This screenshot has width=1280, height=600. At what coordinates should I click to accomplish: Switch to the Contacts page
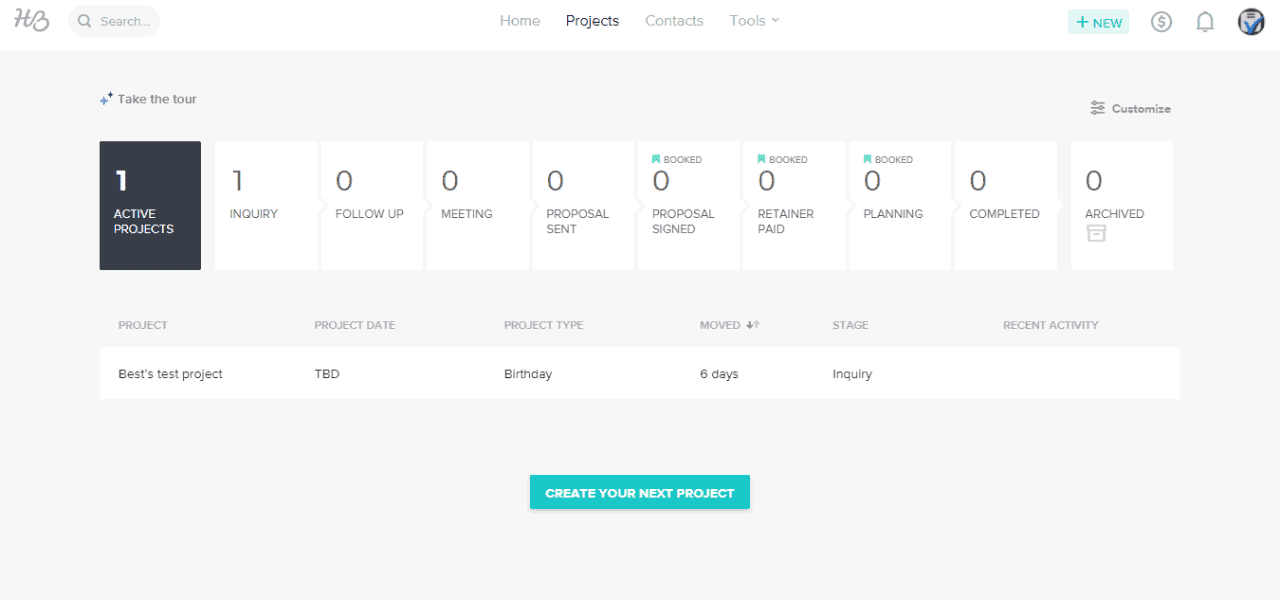[674, 20]
